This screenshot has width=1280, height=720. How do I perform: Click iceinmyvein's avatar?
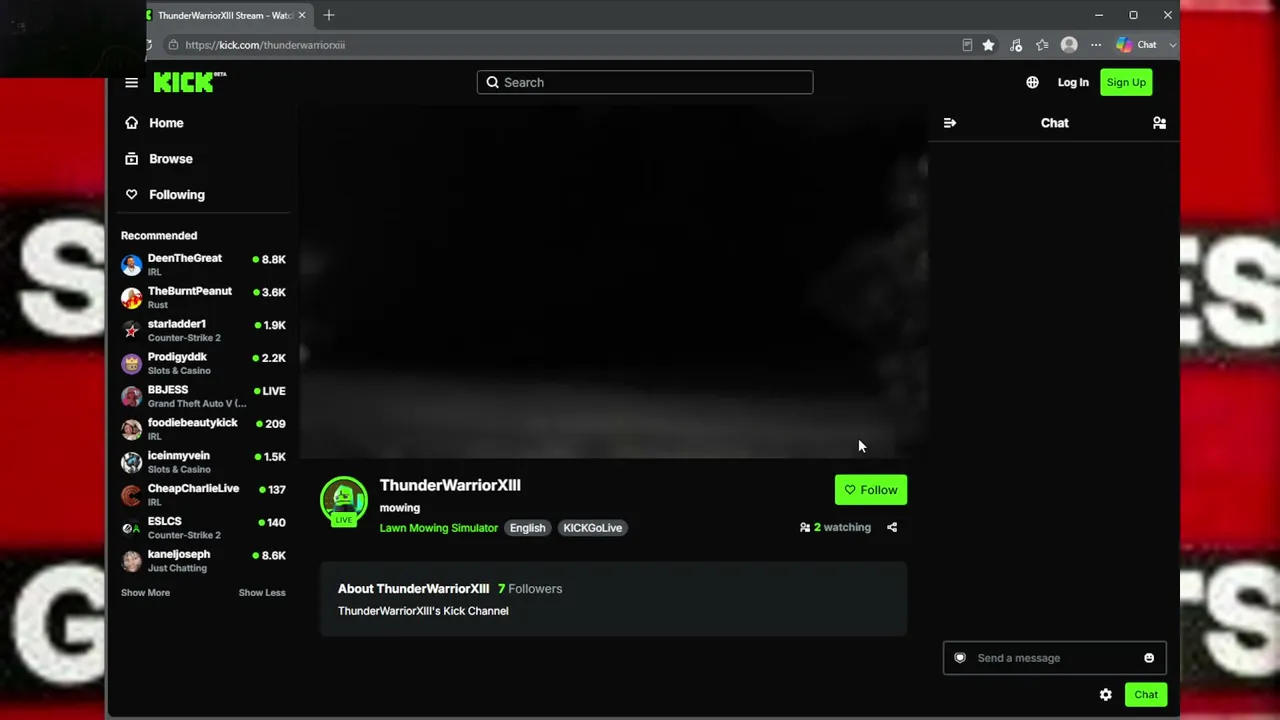pyautogui.click(x=131, y=462)
